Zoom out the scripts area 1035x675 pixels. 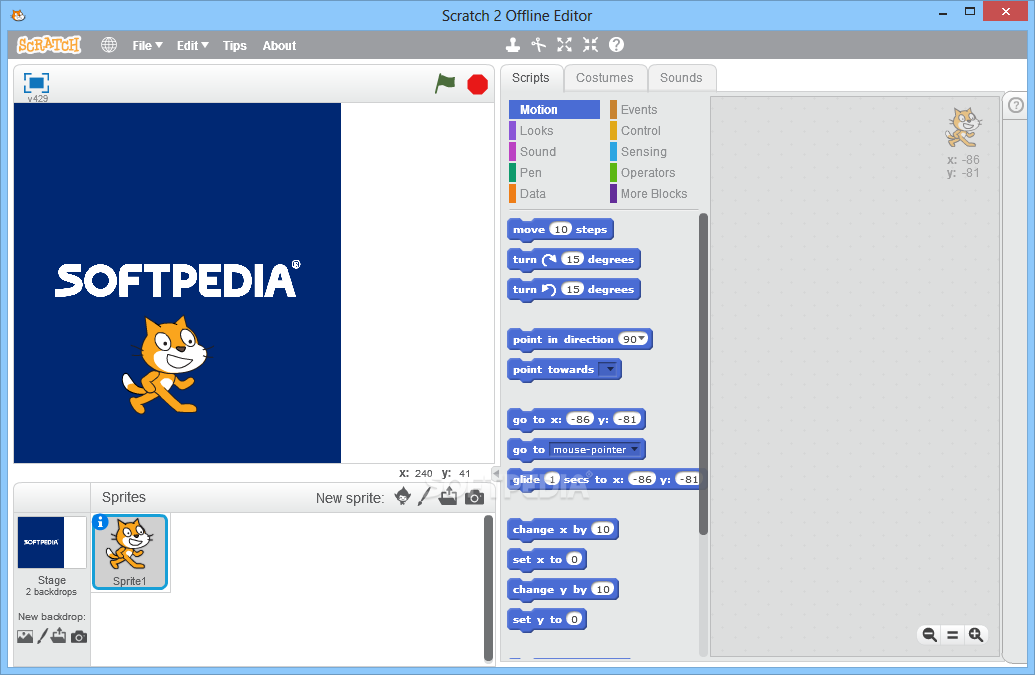(x=929, y=635)
